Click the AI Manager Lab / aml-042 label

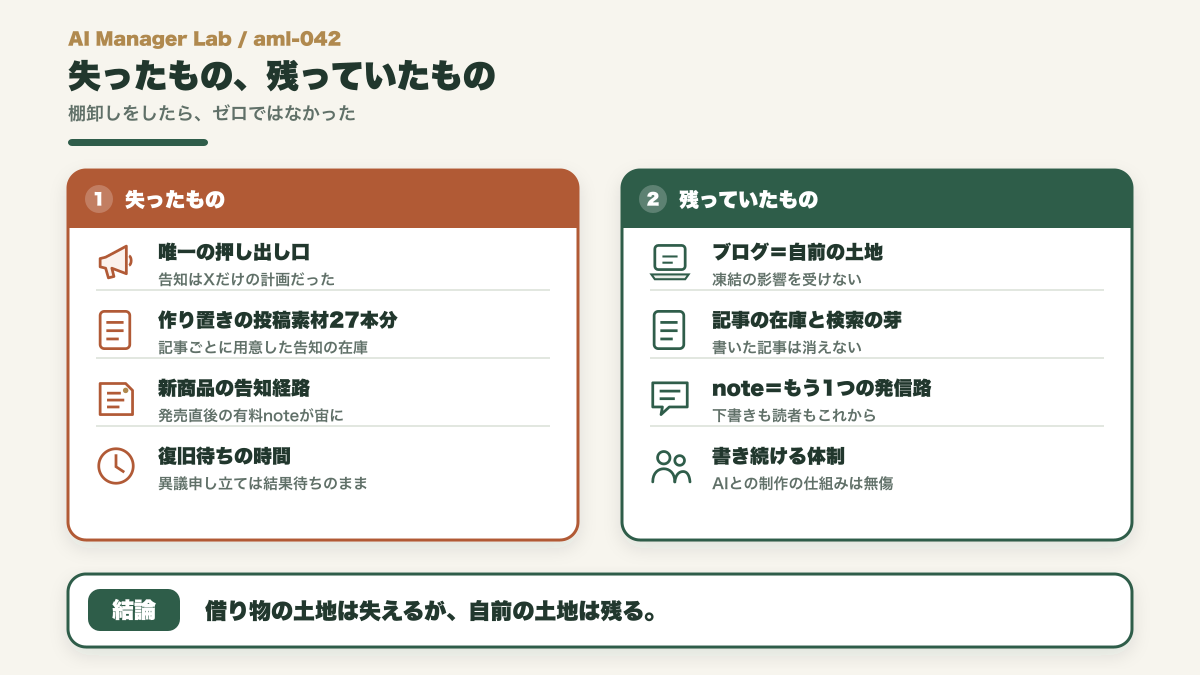tap(205, 39)
